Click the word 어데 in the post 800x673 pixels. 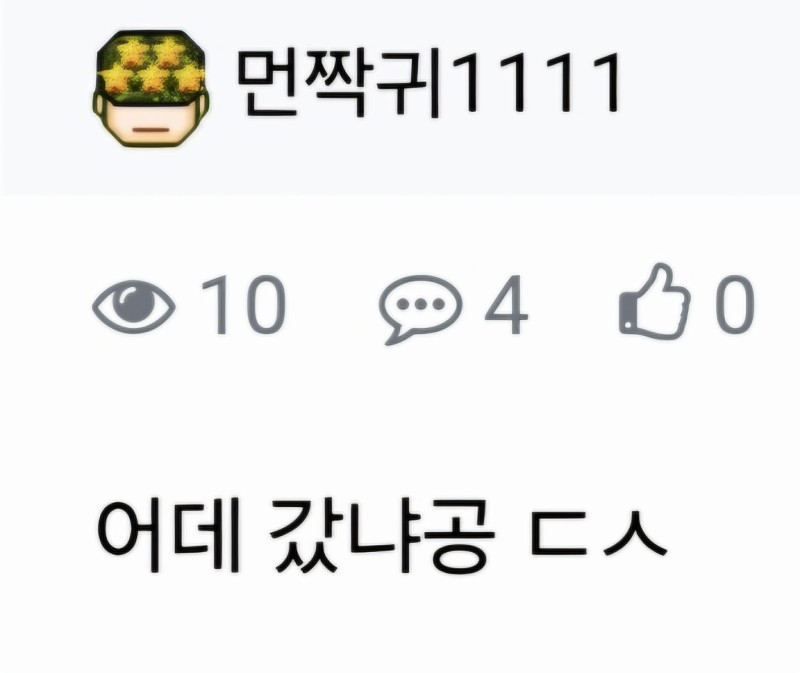pyautogui.click(x=169, y=537)
